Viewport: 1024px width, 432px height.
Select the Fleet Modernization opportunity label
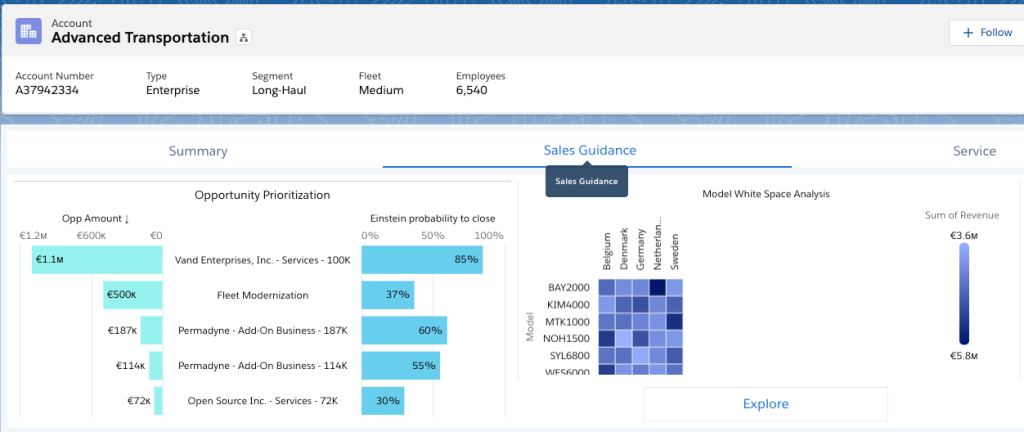click(x=263, y=295)
